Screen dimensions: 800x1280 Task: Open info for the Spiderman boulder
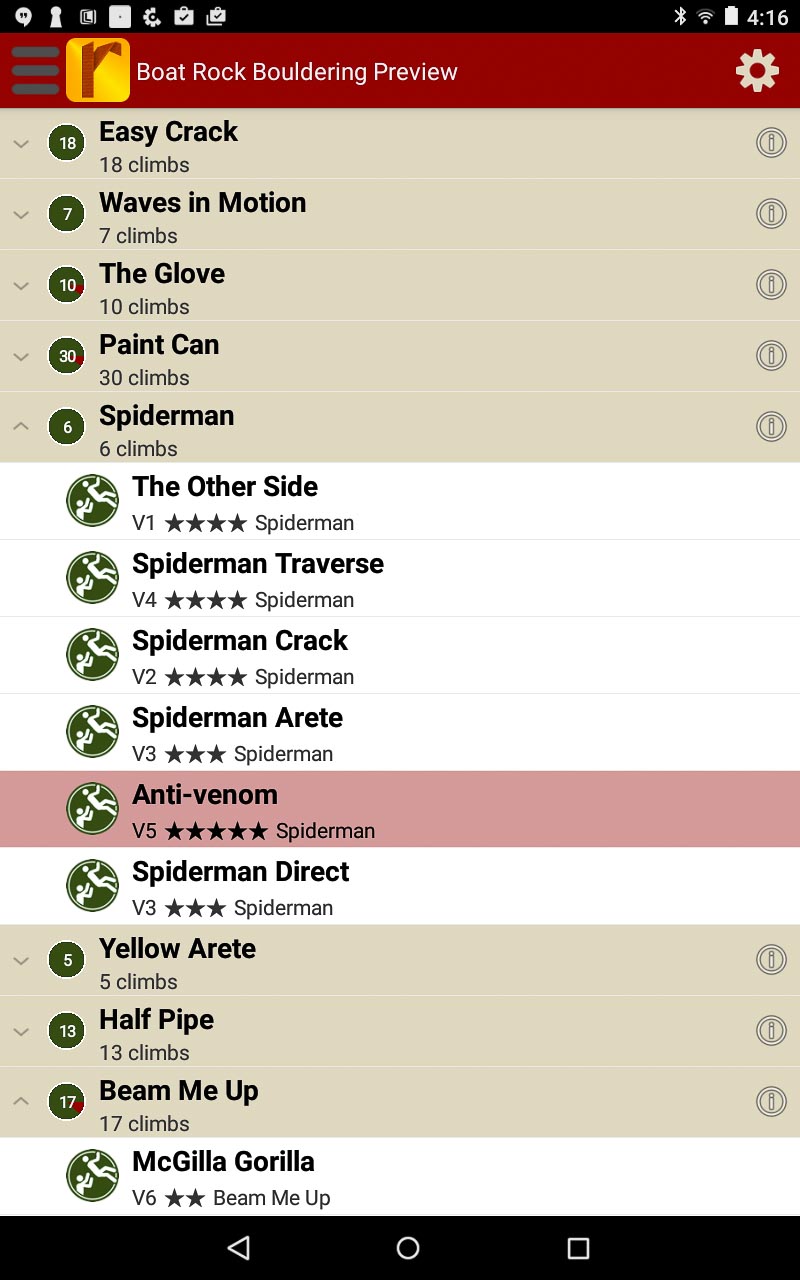coord(771,427)
